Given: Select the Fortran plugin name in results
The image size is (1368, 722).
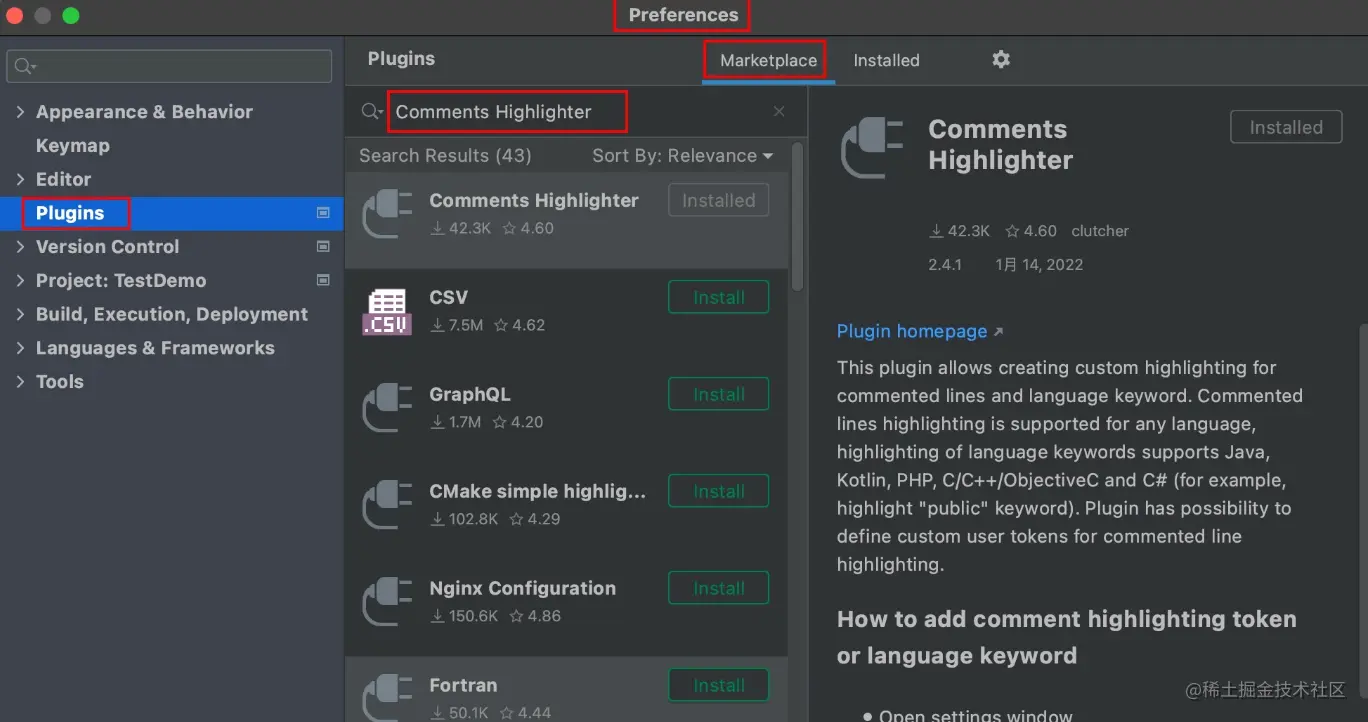Looking at the screenshot, I should click(463, 685).
